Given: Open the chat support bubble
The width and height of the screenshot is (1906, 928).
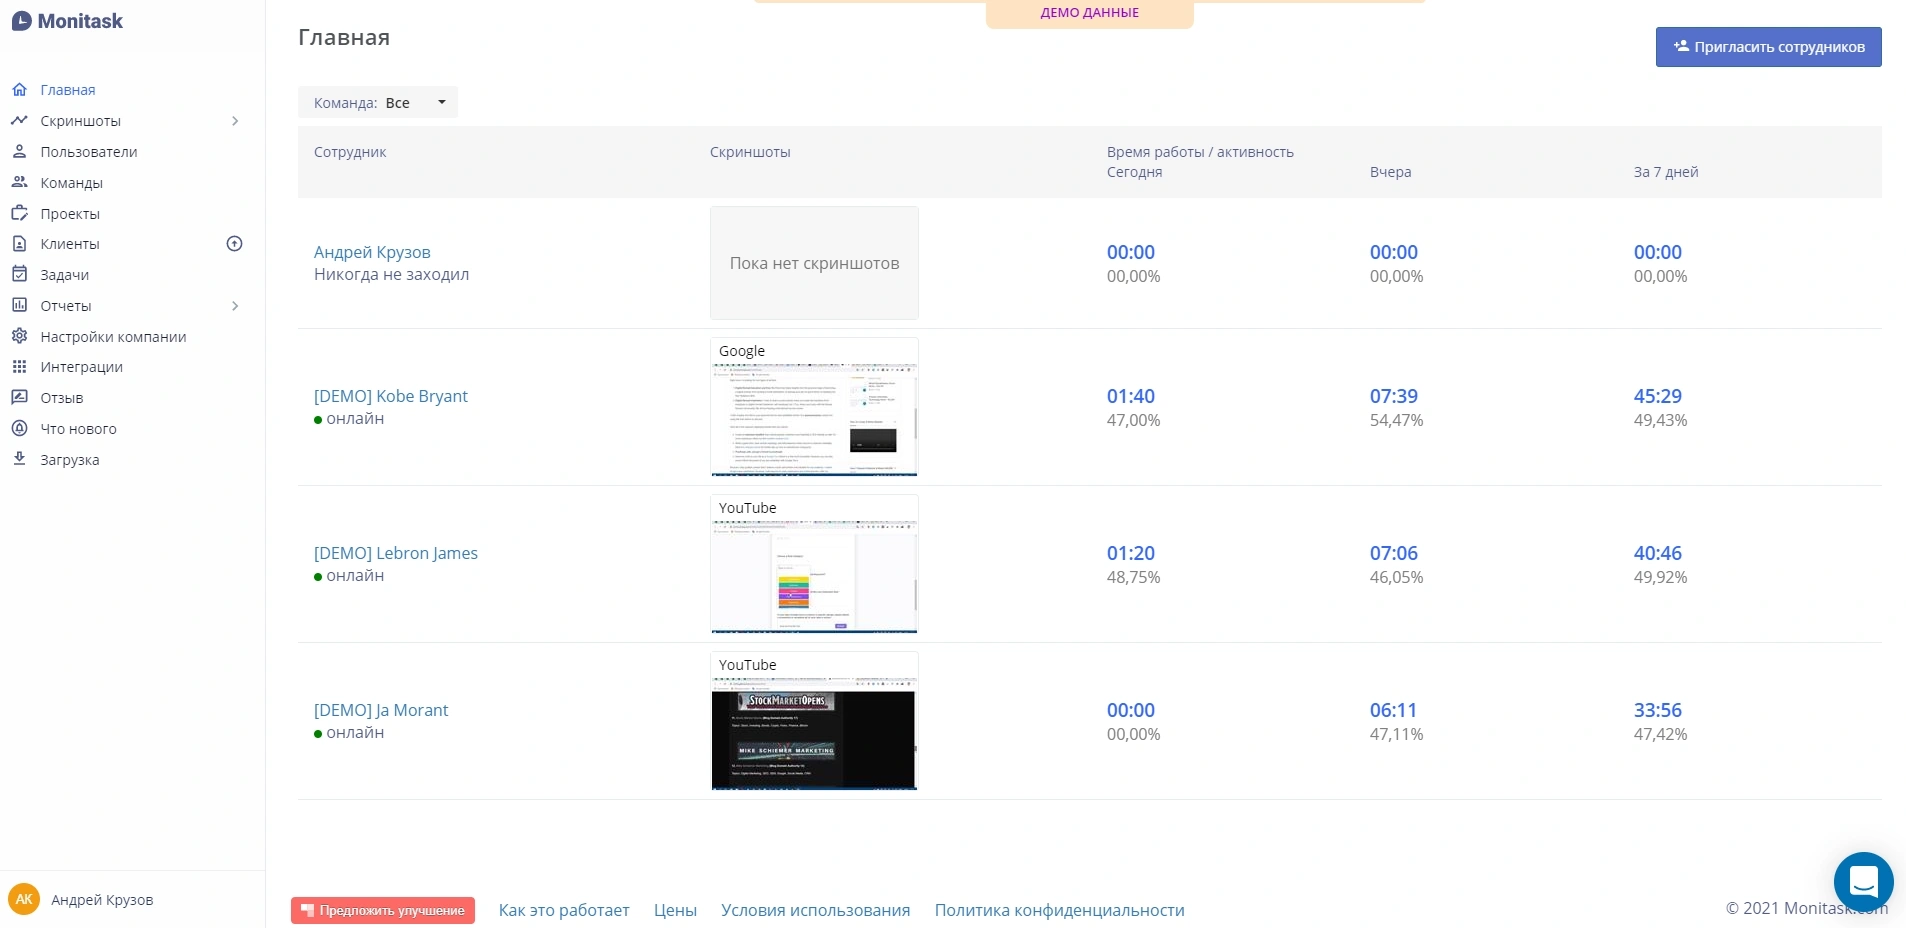Looking at the screenshot, I should (x=1863, y=881).
